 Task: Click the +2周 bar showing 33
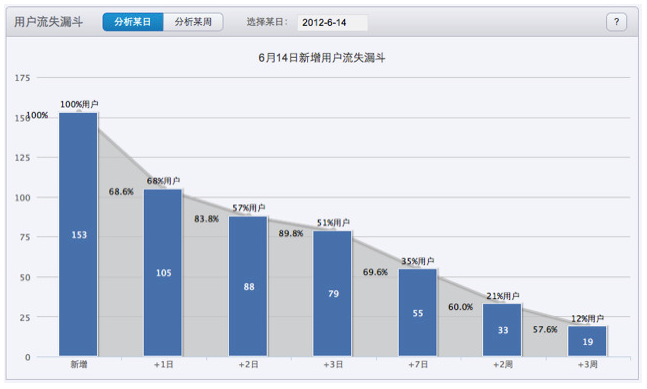[x=502, y=330]
